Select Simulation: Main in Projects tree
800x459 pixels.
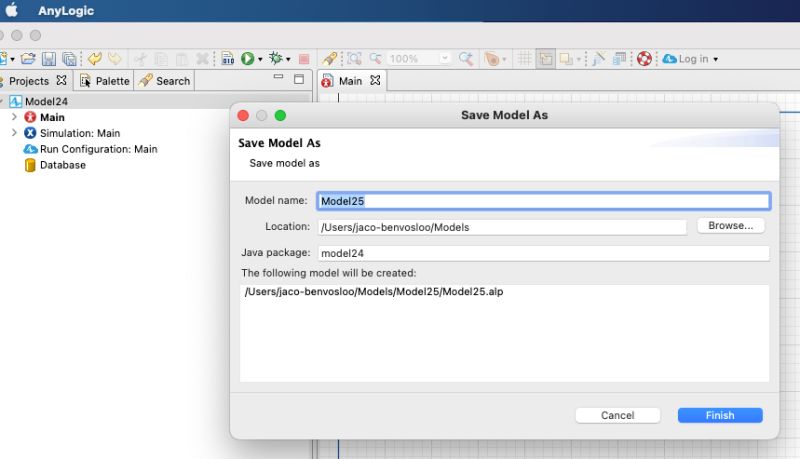coord(80,133)
